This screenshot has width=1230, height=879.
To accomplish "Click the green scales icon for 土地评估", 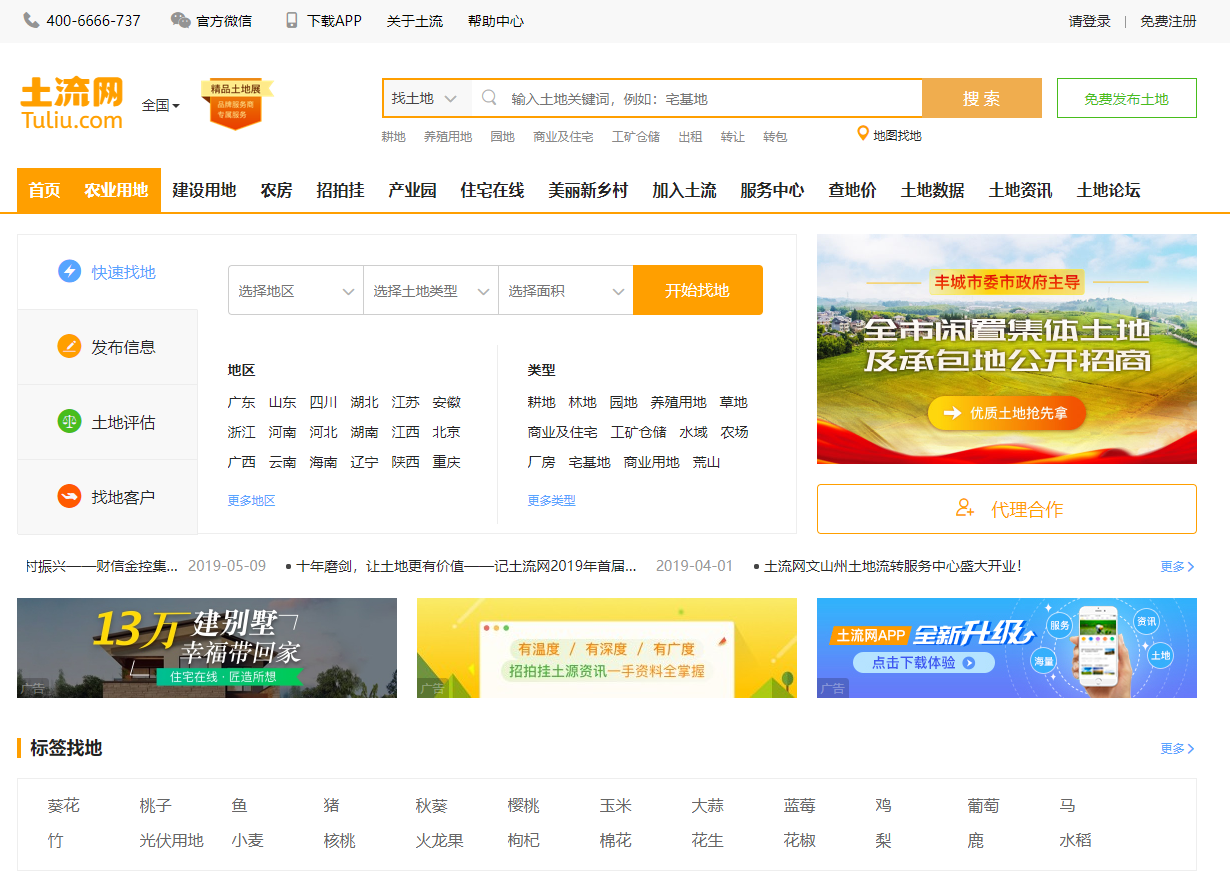I will point(69,422).
